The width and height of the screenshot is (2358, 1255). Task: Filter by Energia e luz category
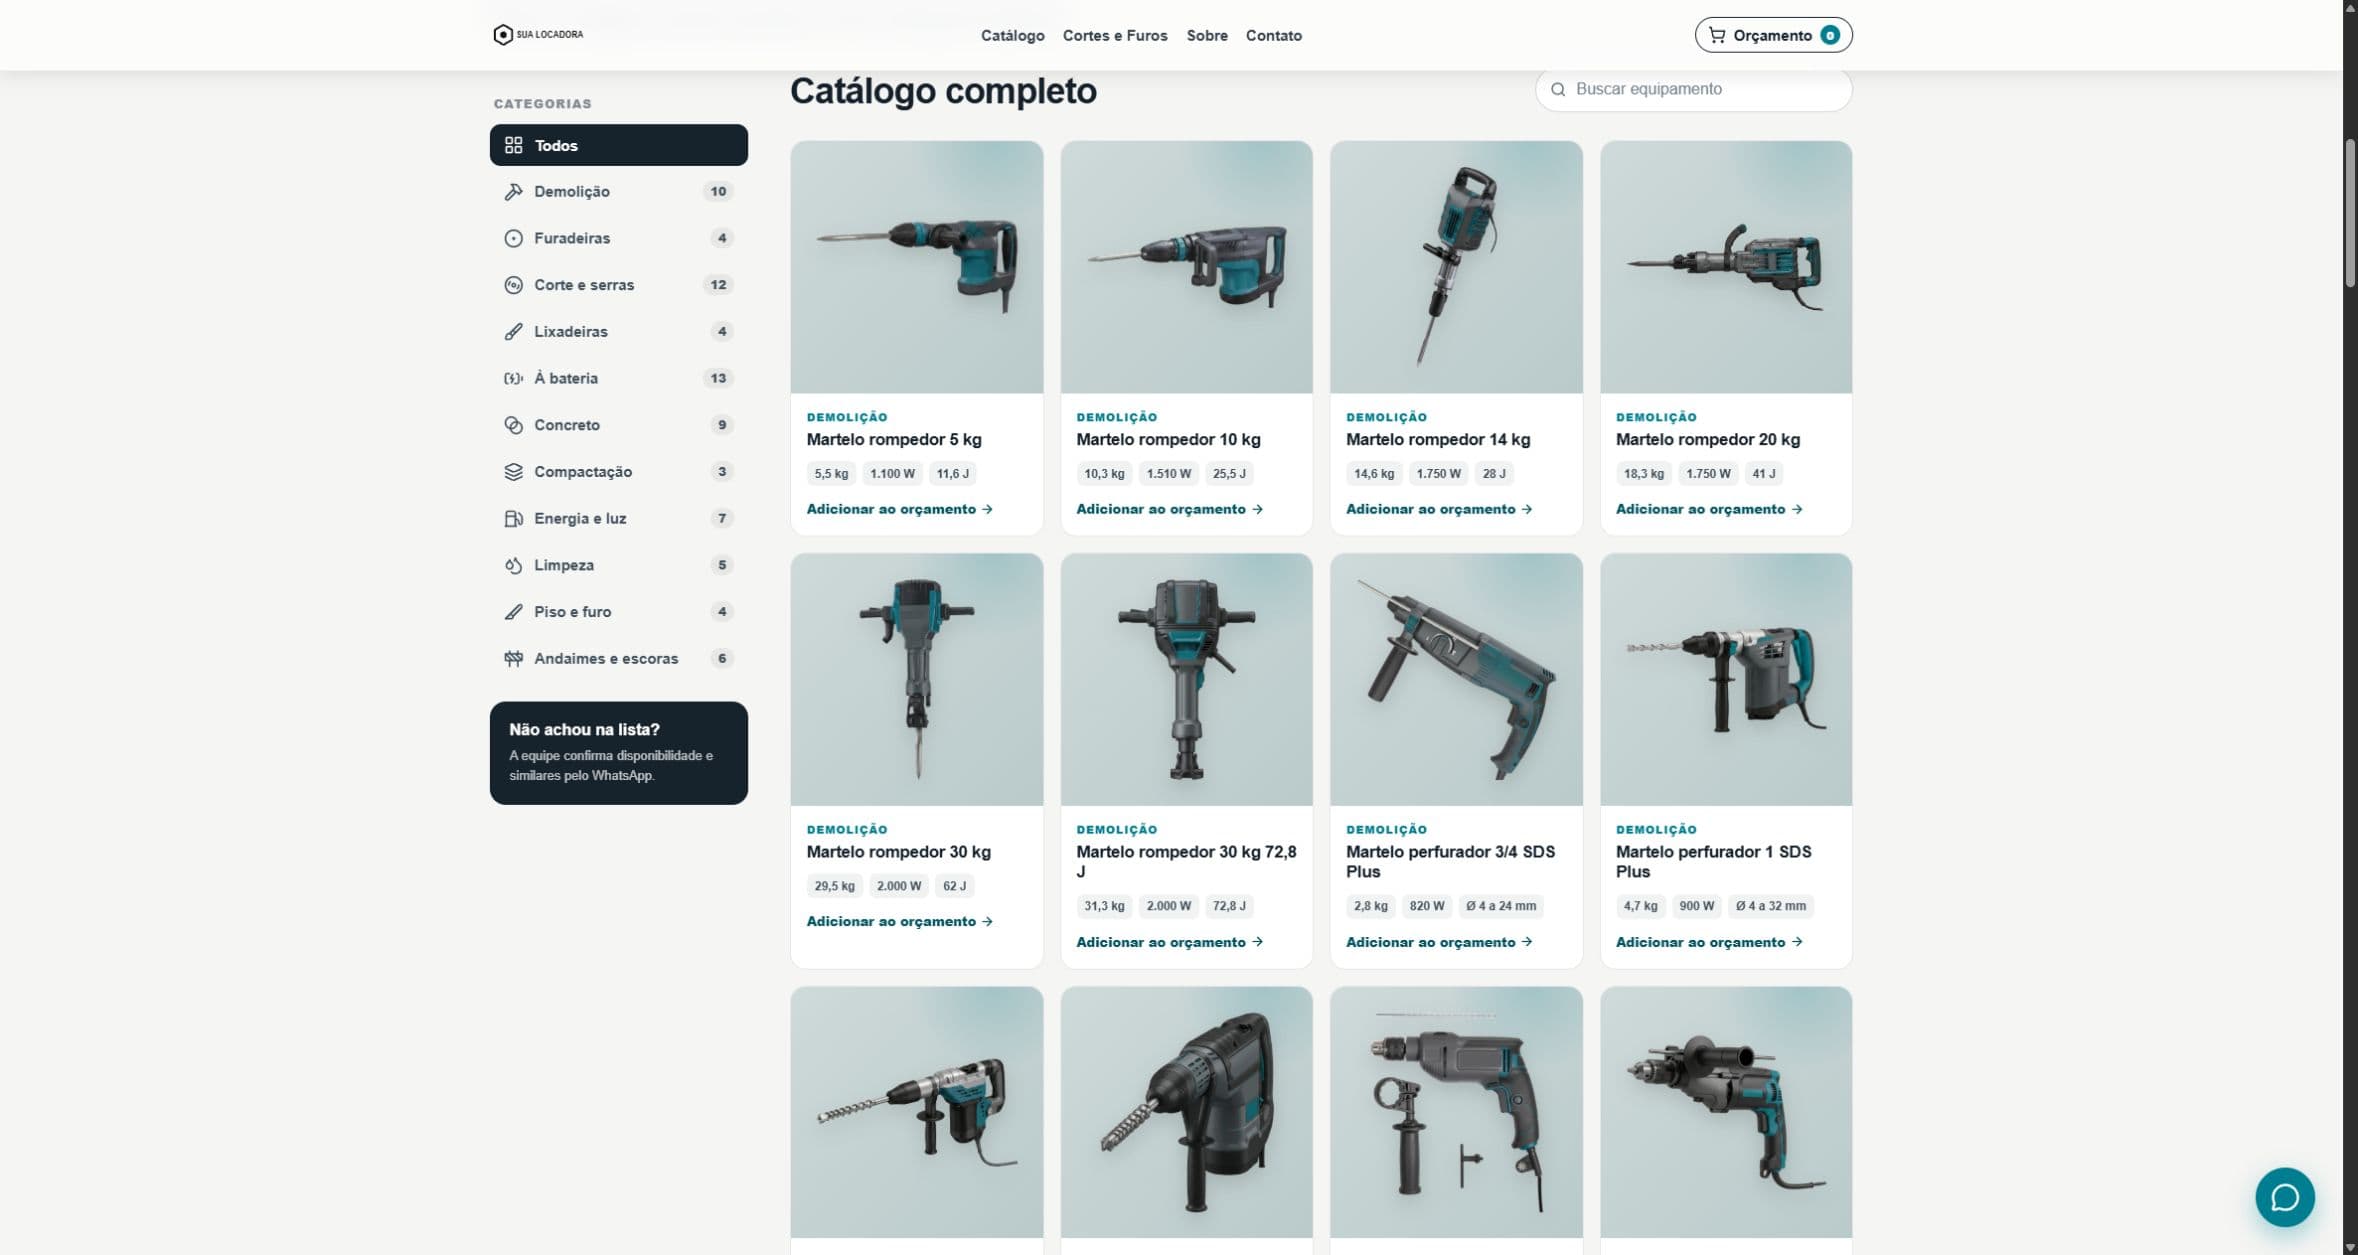(618, 518)
